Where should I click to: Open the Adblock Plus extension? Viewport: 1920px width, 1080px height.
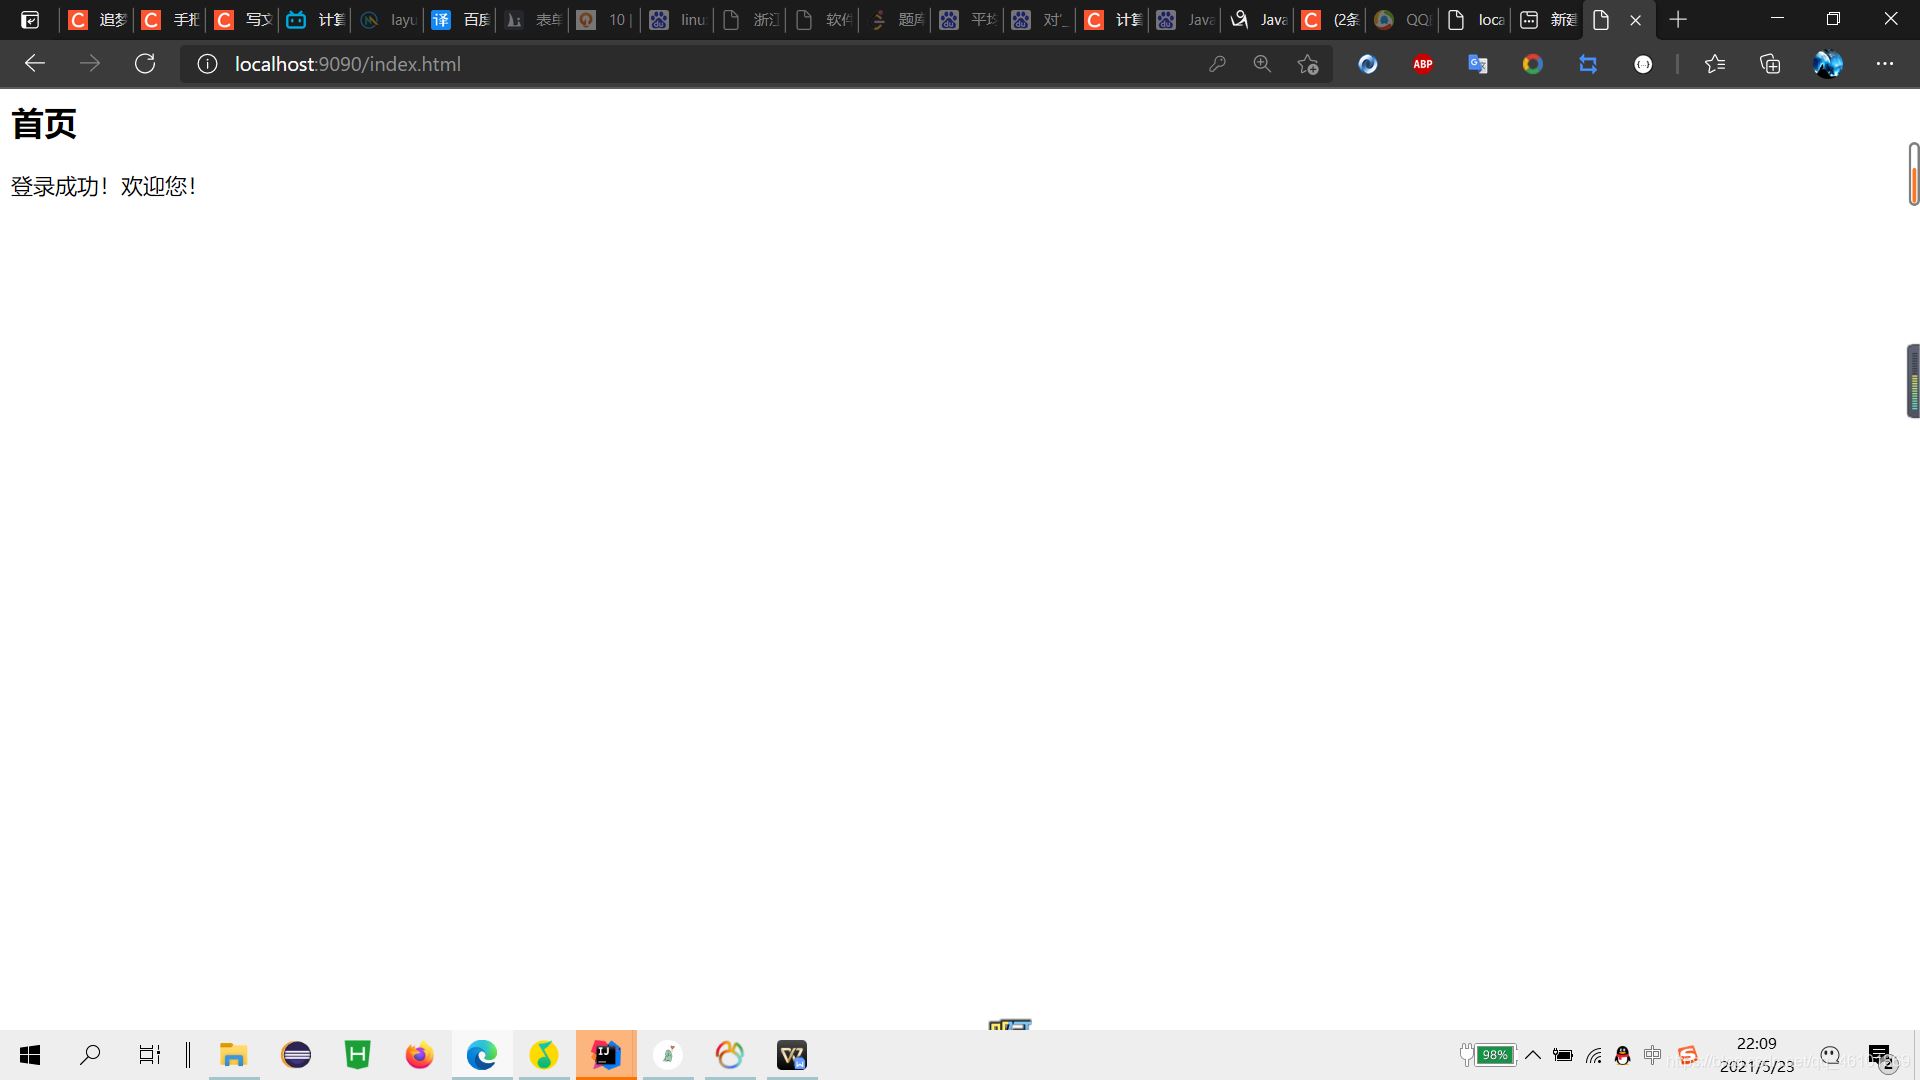[1422, 63]
